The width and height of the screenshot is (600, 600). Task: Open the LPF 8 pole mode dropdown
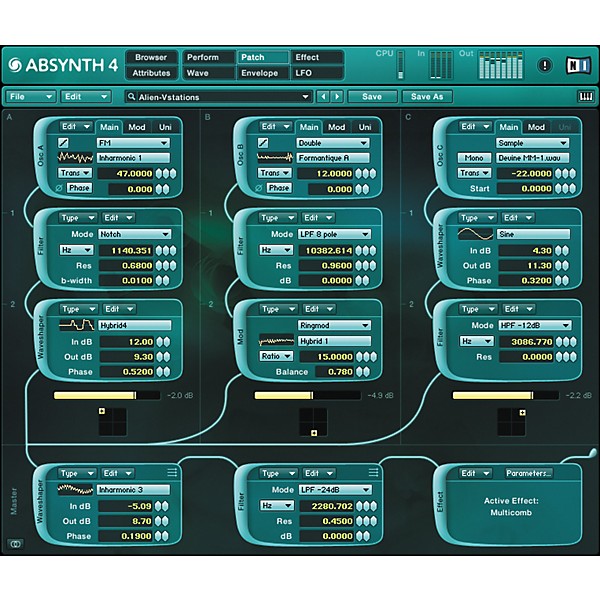334,234
